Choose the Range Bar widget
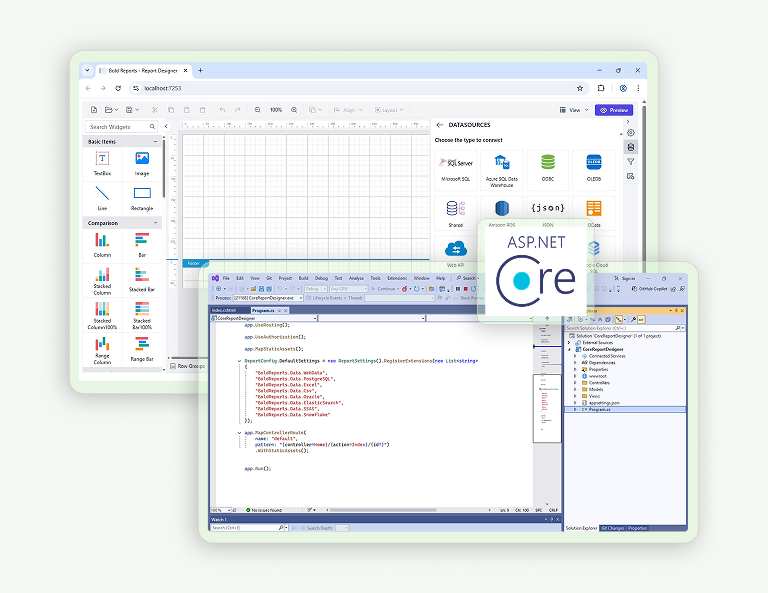The width and height of the screenshot is (768, 593). [x=142, y=350]
